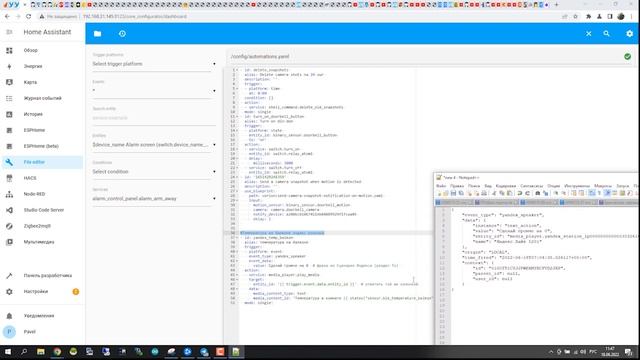Image resolution: width=640 pixels, height=360 pixels.
Task: Click Redo icon in Notepad++ toolbar
Action: (527, 193)
